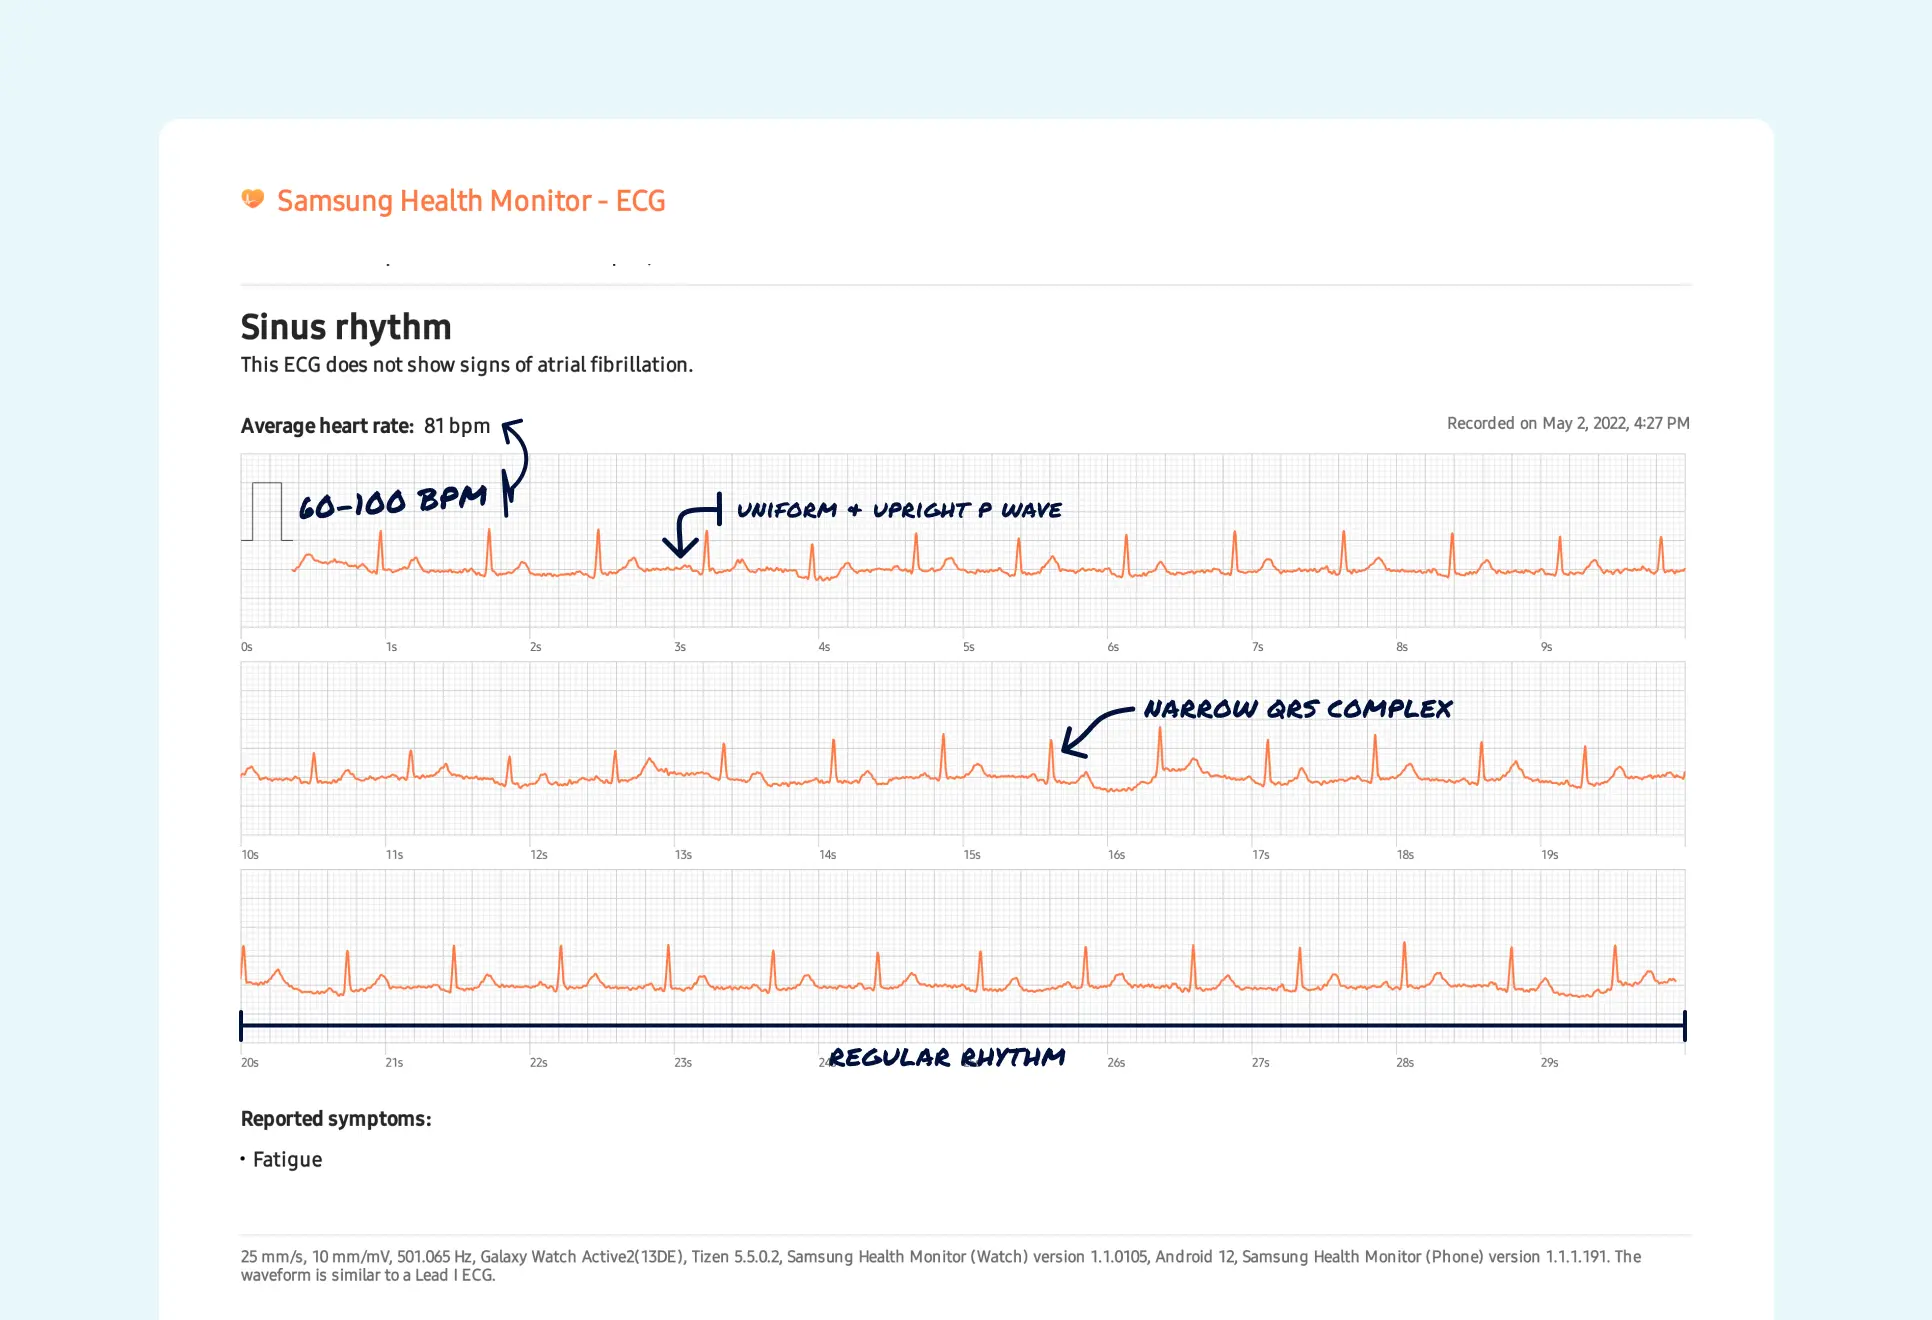Select the REGULAR RHYTHM annotation text
The height and width of the screenshot is (1320, 1932).
[x=946, y=1057]
